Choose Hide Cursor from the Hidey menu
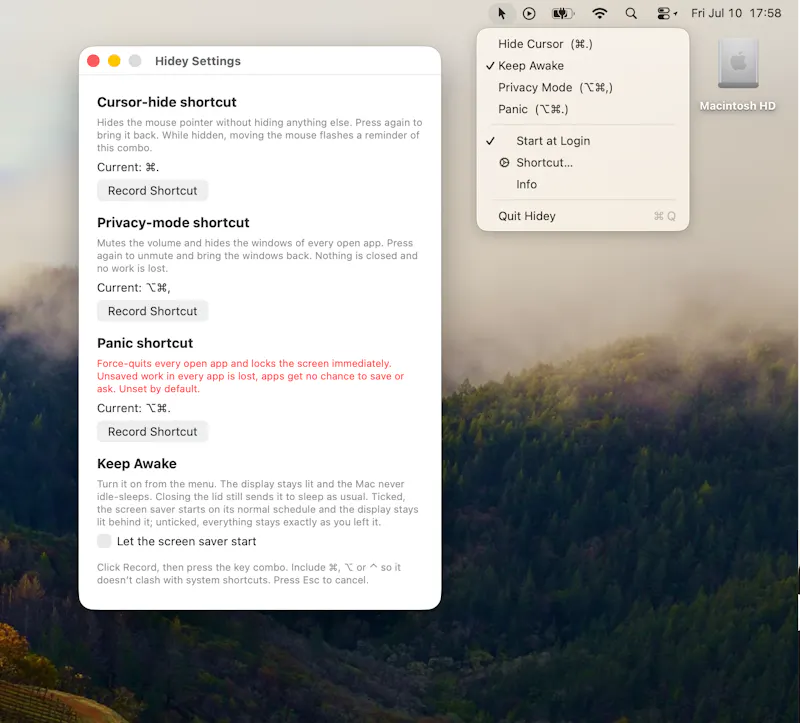Image resolution: width=800 pixels, height=723 pixels. [583, 44]
